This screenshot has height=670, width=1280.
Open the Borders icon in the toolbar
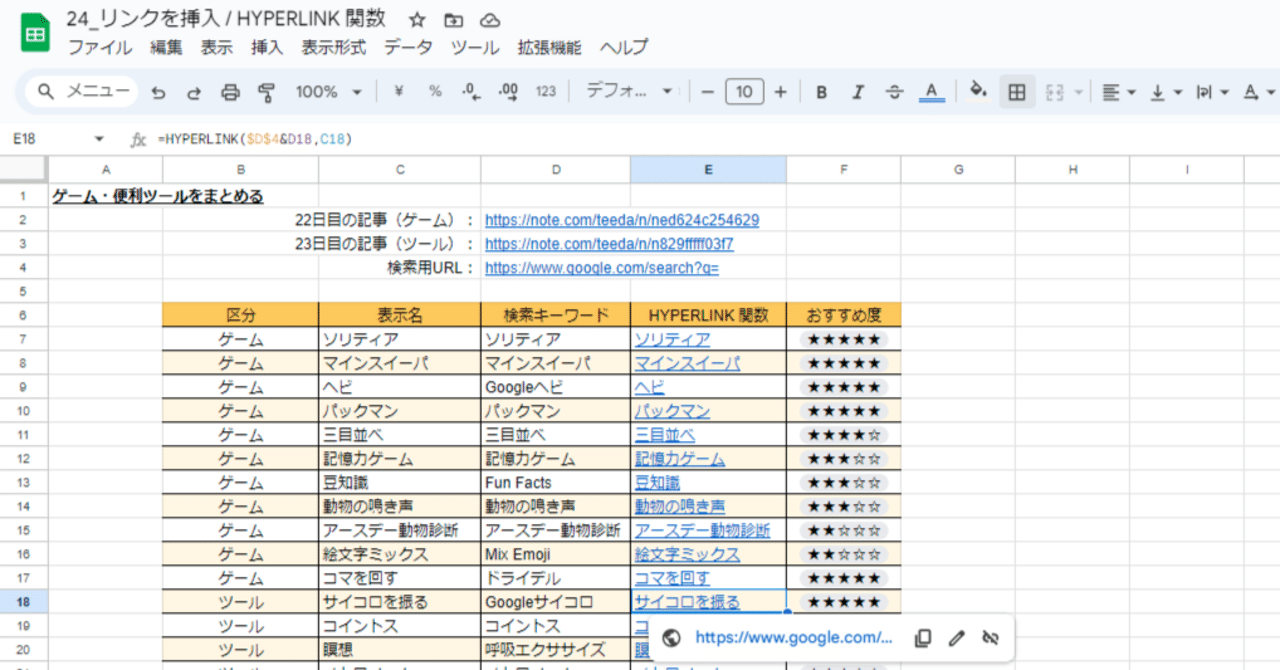[x=1017, y=91]
